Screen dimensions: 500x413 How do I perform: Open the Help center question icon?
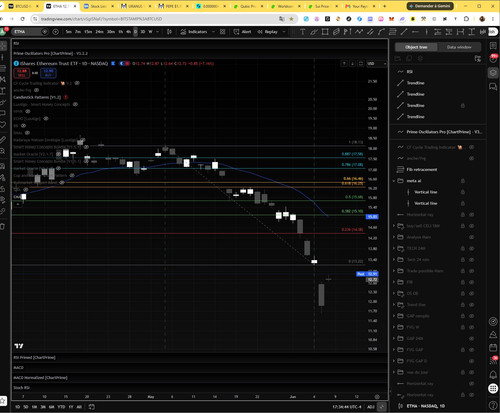pos(493,405)
